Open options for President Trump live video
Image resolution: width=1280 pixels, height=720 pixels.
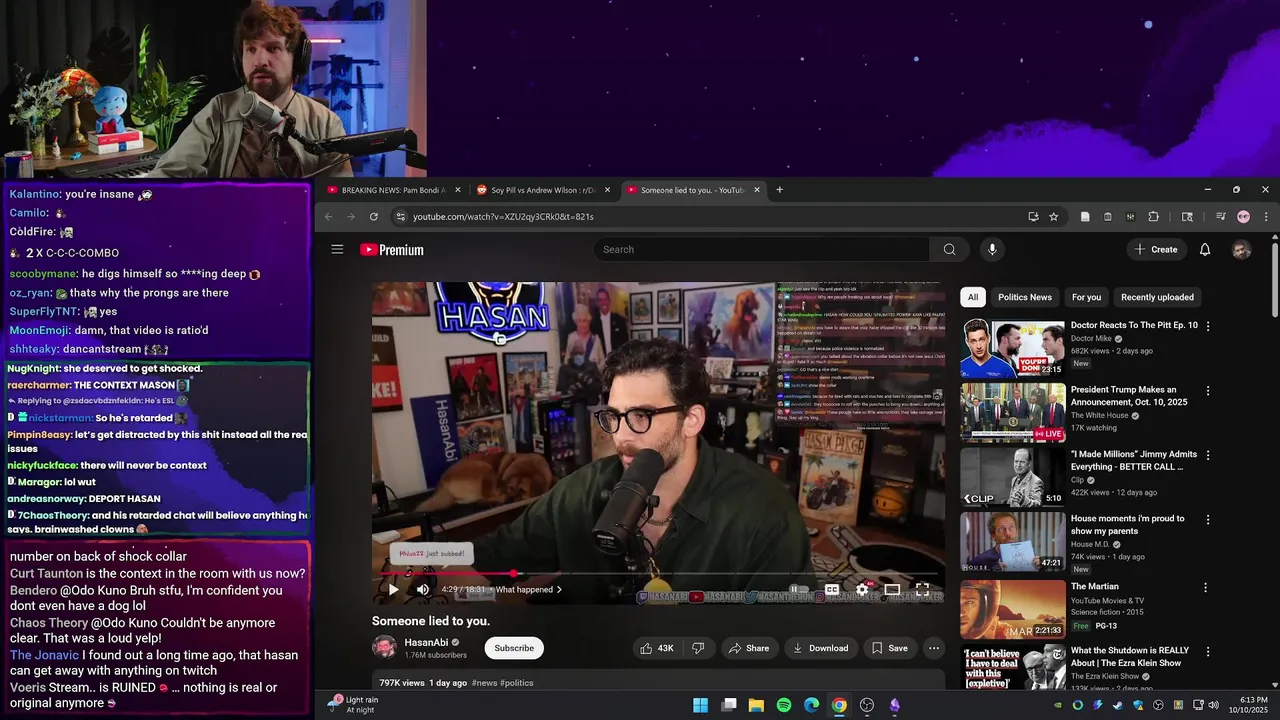click(x=1208, y=391)
